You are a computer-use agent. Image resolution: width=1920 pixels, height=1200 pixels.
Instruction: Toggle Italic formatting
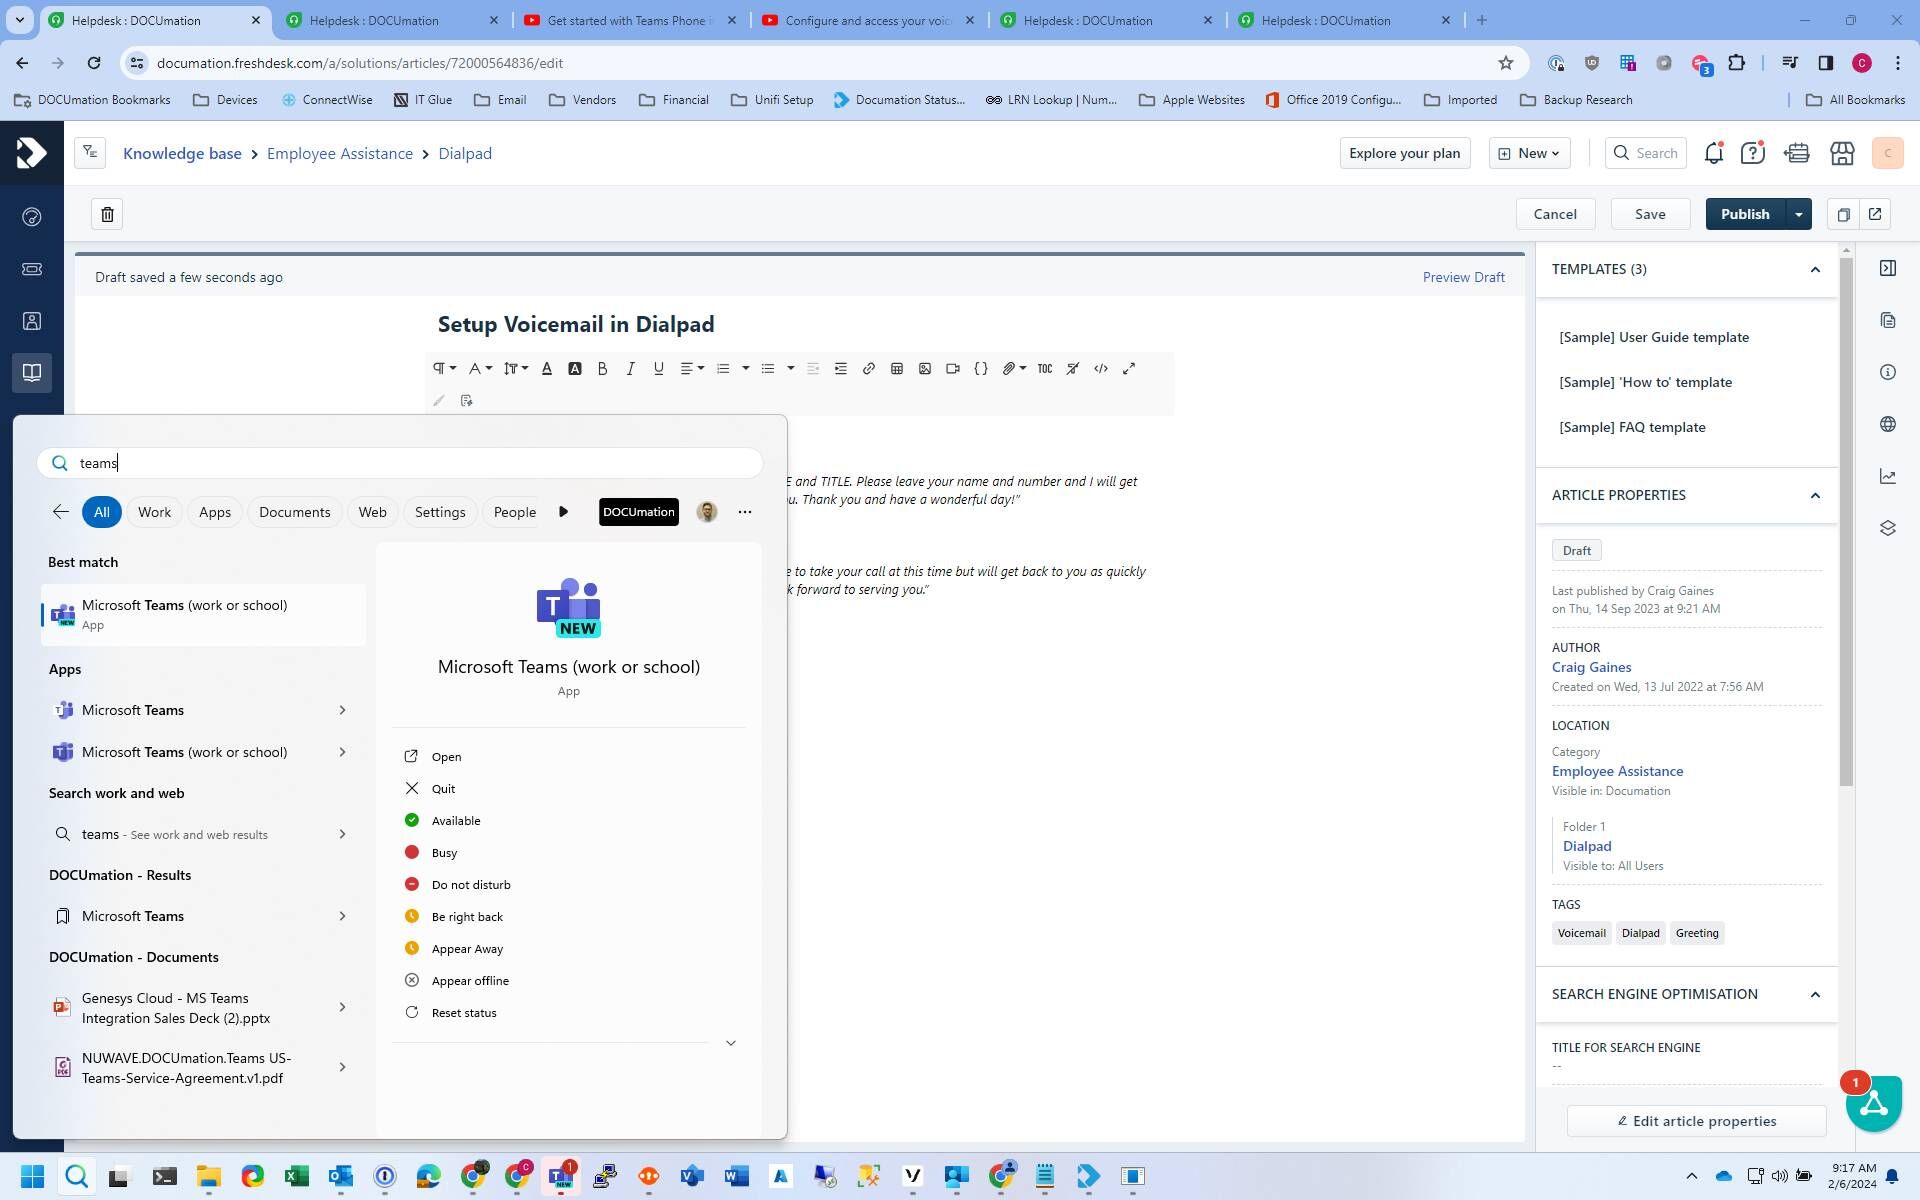pos(630,369)
